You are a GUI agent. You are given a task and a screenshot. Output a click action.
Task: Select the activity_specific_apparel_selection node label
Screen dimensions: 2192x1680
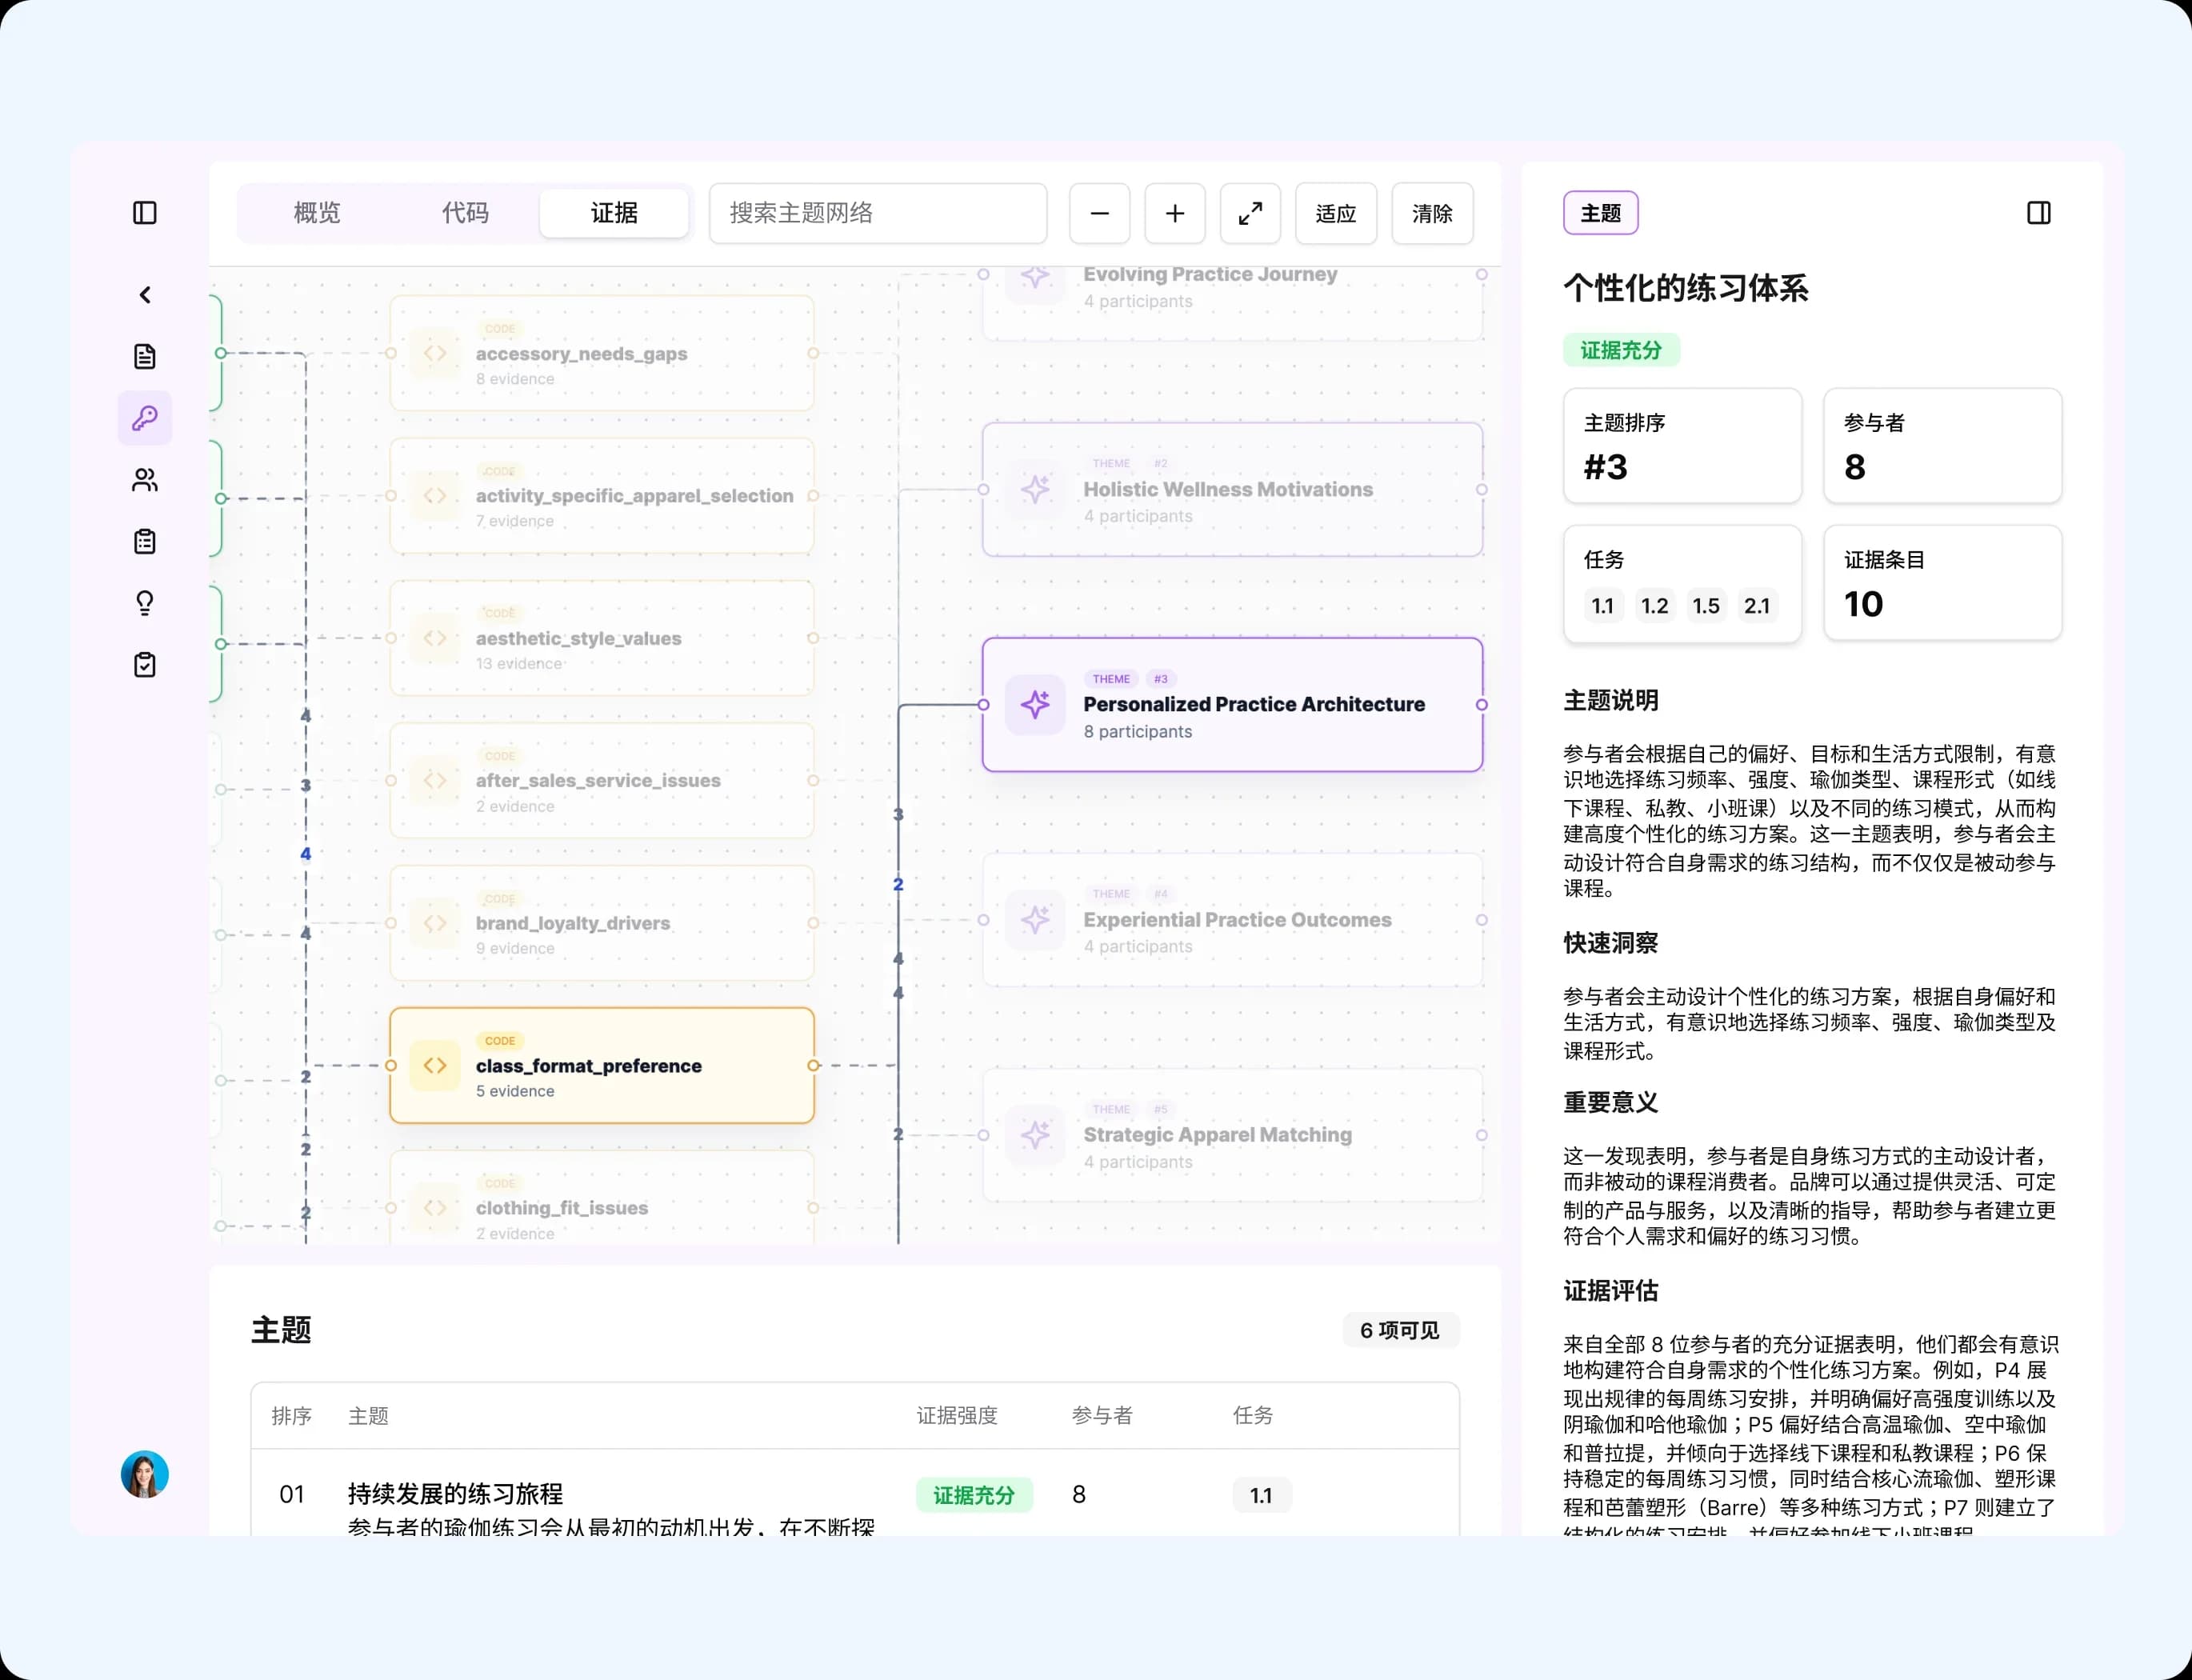(x=634, y=496)
